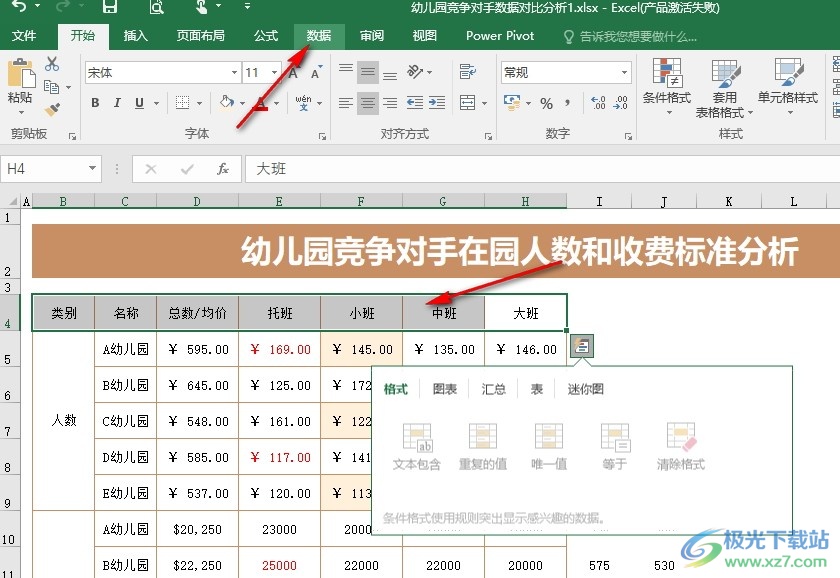The height and width of the screenshot is (578, 840).
Task: Select the Duplicate Values formatting option
Action: [x=482, y=446]
